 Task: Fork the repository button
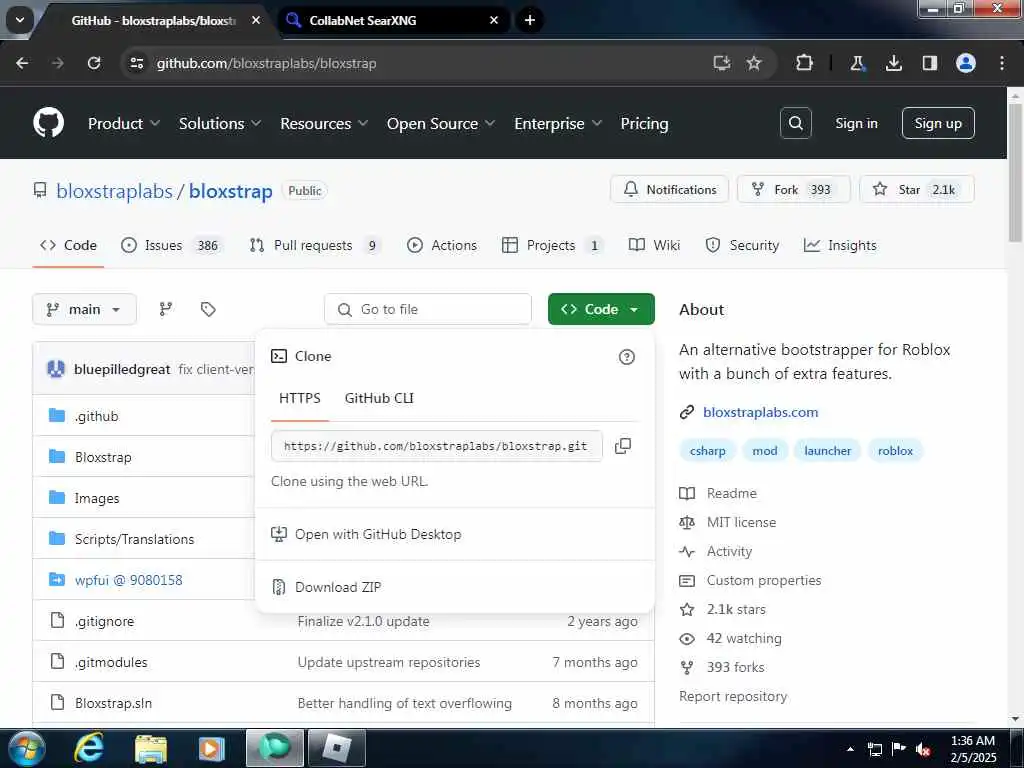pyautogui.click(x=794, y=189)
